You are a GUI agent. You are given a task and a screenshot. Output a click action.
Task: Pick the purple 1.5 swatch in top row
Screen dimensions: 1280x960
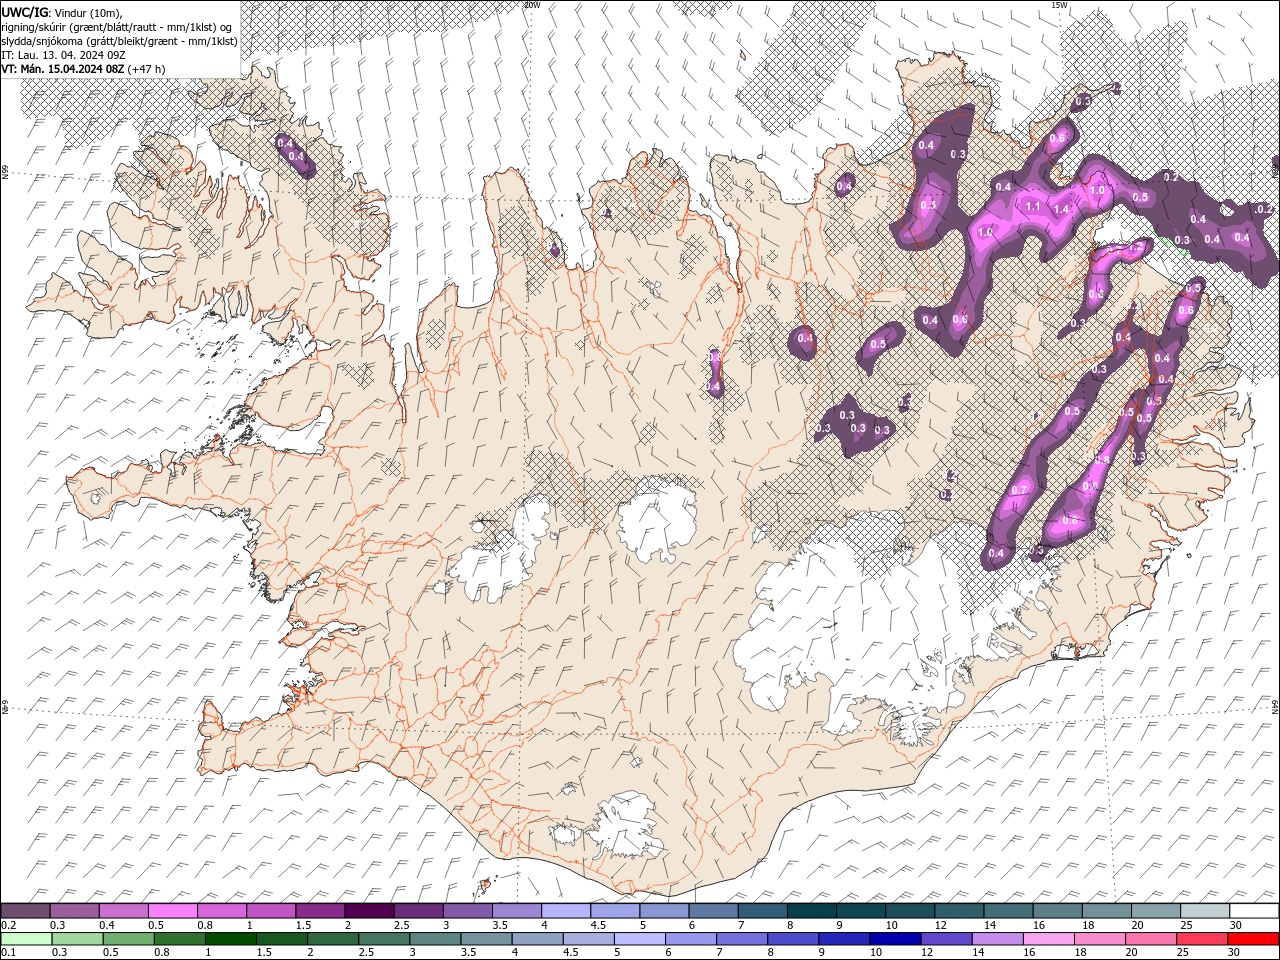[x=319, y=911]
